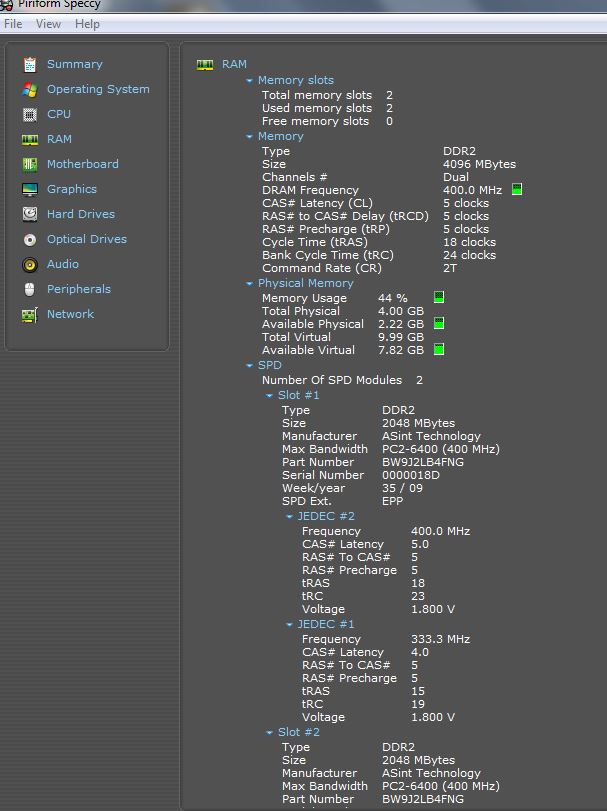This screenshot has width=607, height=811.
Task: Click the Piriform Speccy title bar icon
Action: 6,5
